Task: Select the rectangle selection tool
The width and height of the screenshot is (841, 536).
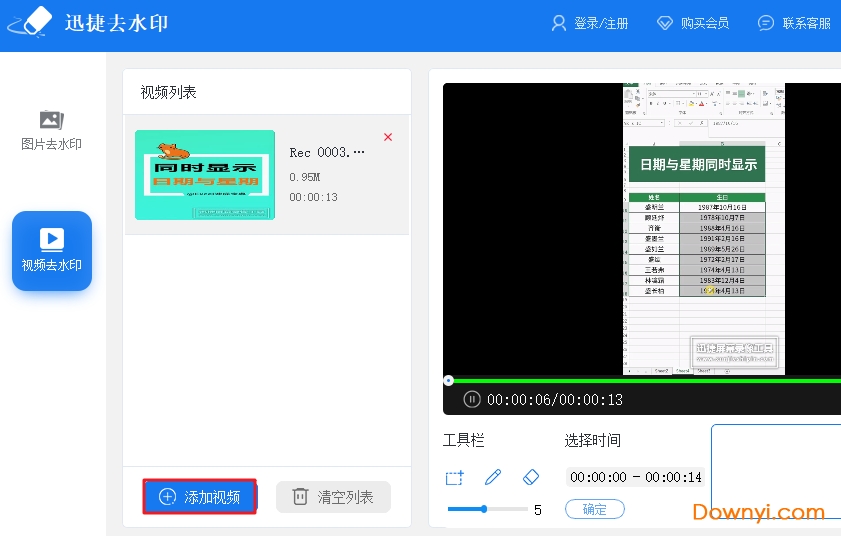Action: [x=454, y=478]
